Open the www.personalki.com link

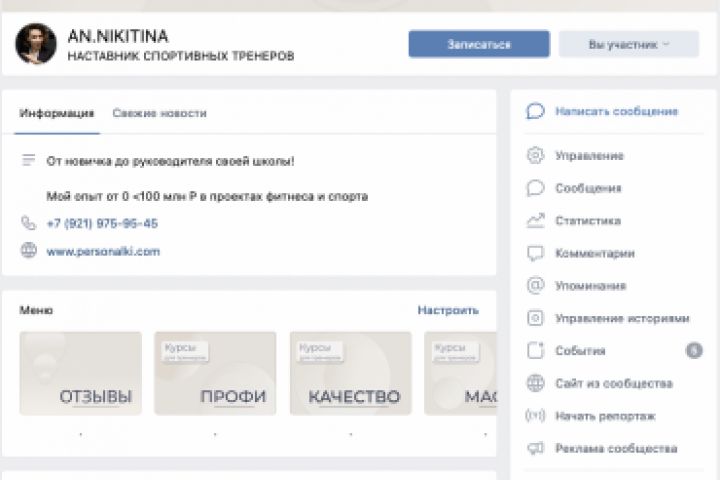point(103,251)
